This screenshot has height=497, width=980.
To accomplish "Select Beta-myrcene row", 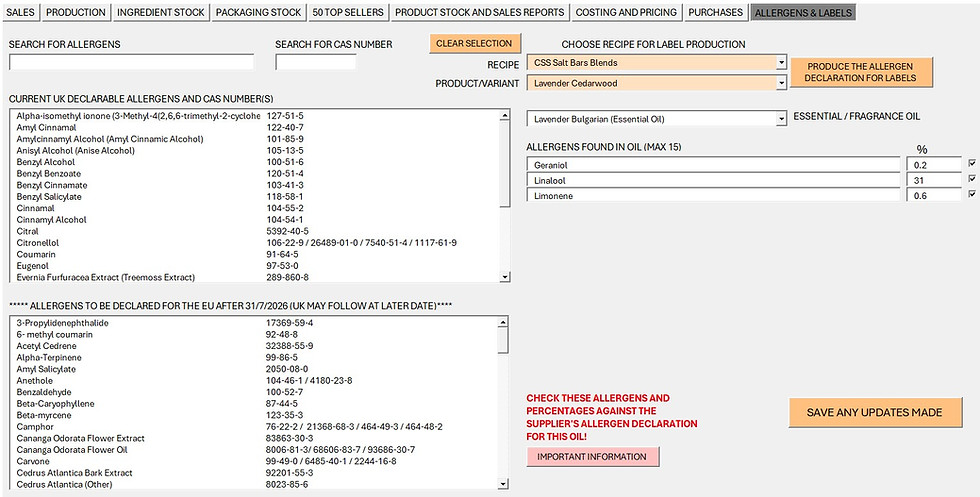I will point(254,415).
